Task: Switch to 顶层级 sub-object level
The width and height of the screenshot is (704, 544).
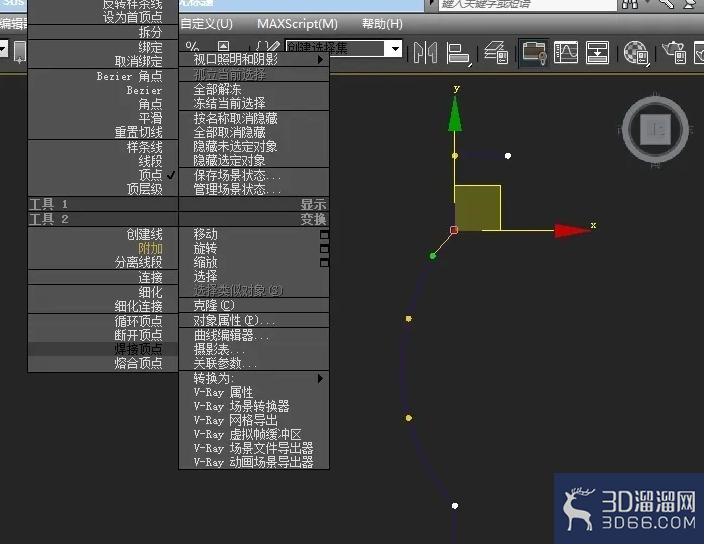Action: [103, 189]
